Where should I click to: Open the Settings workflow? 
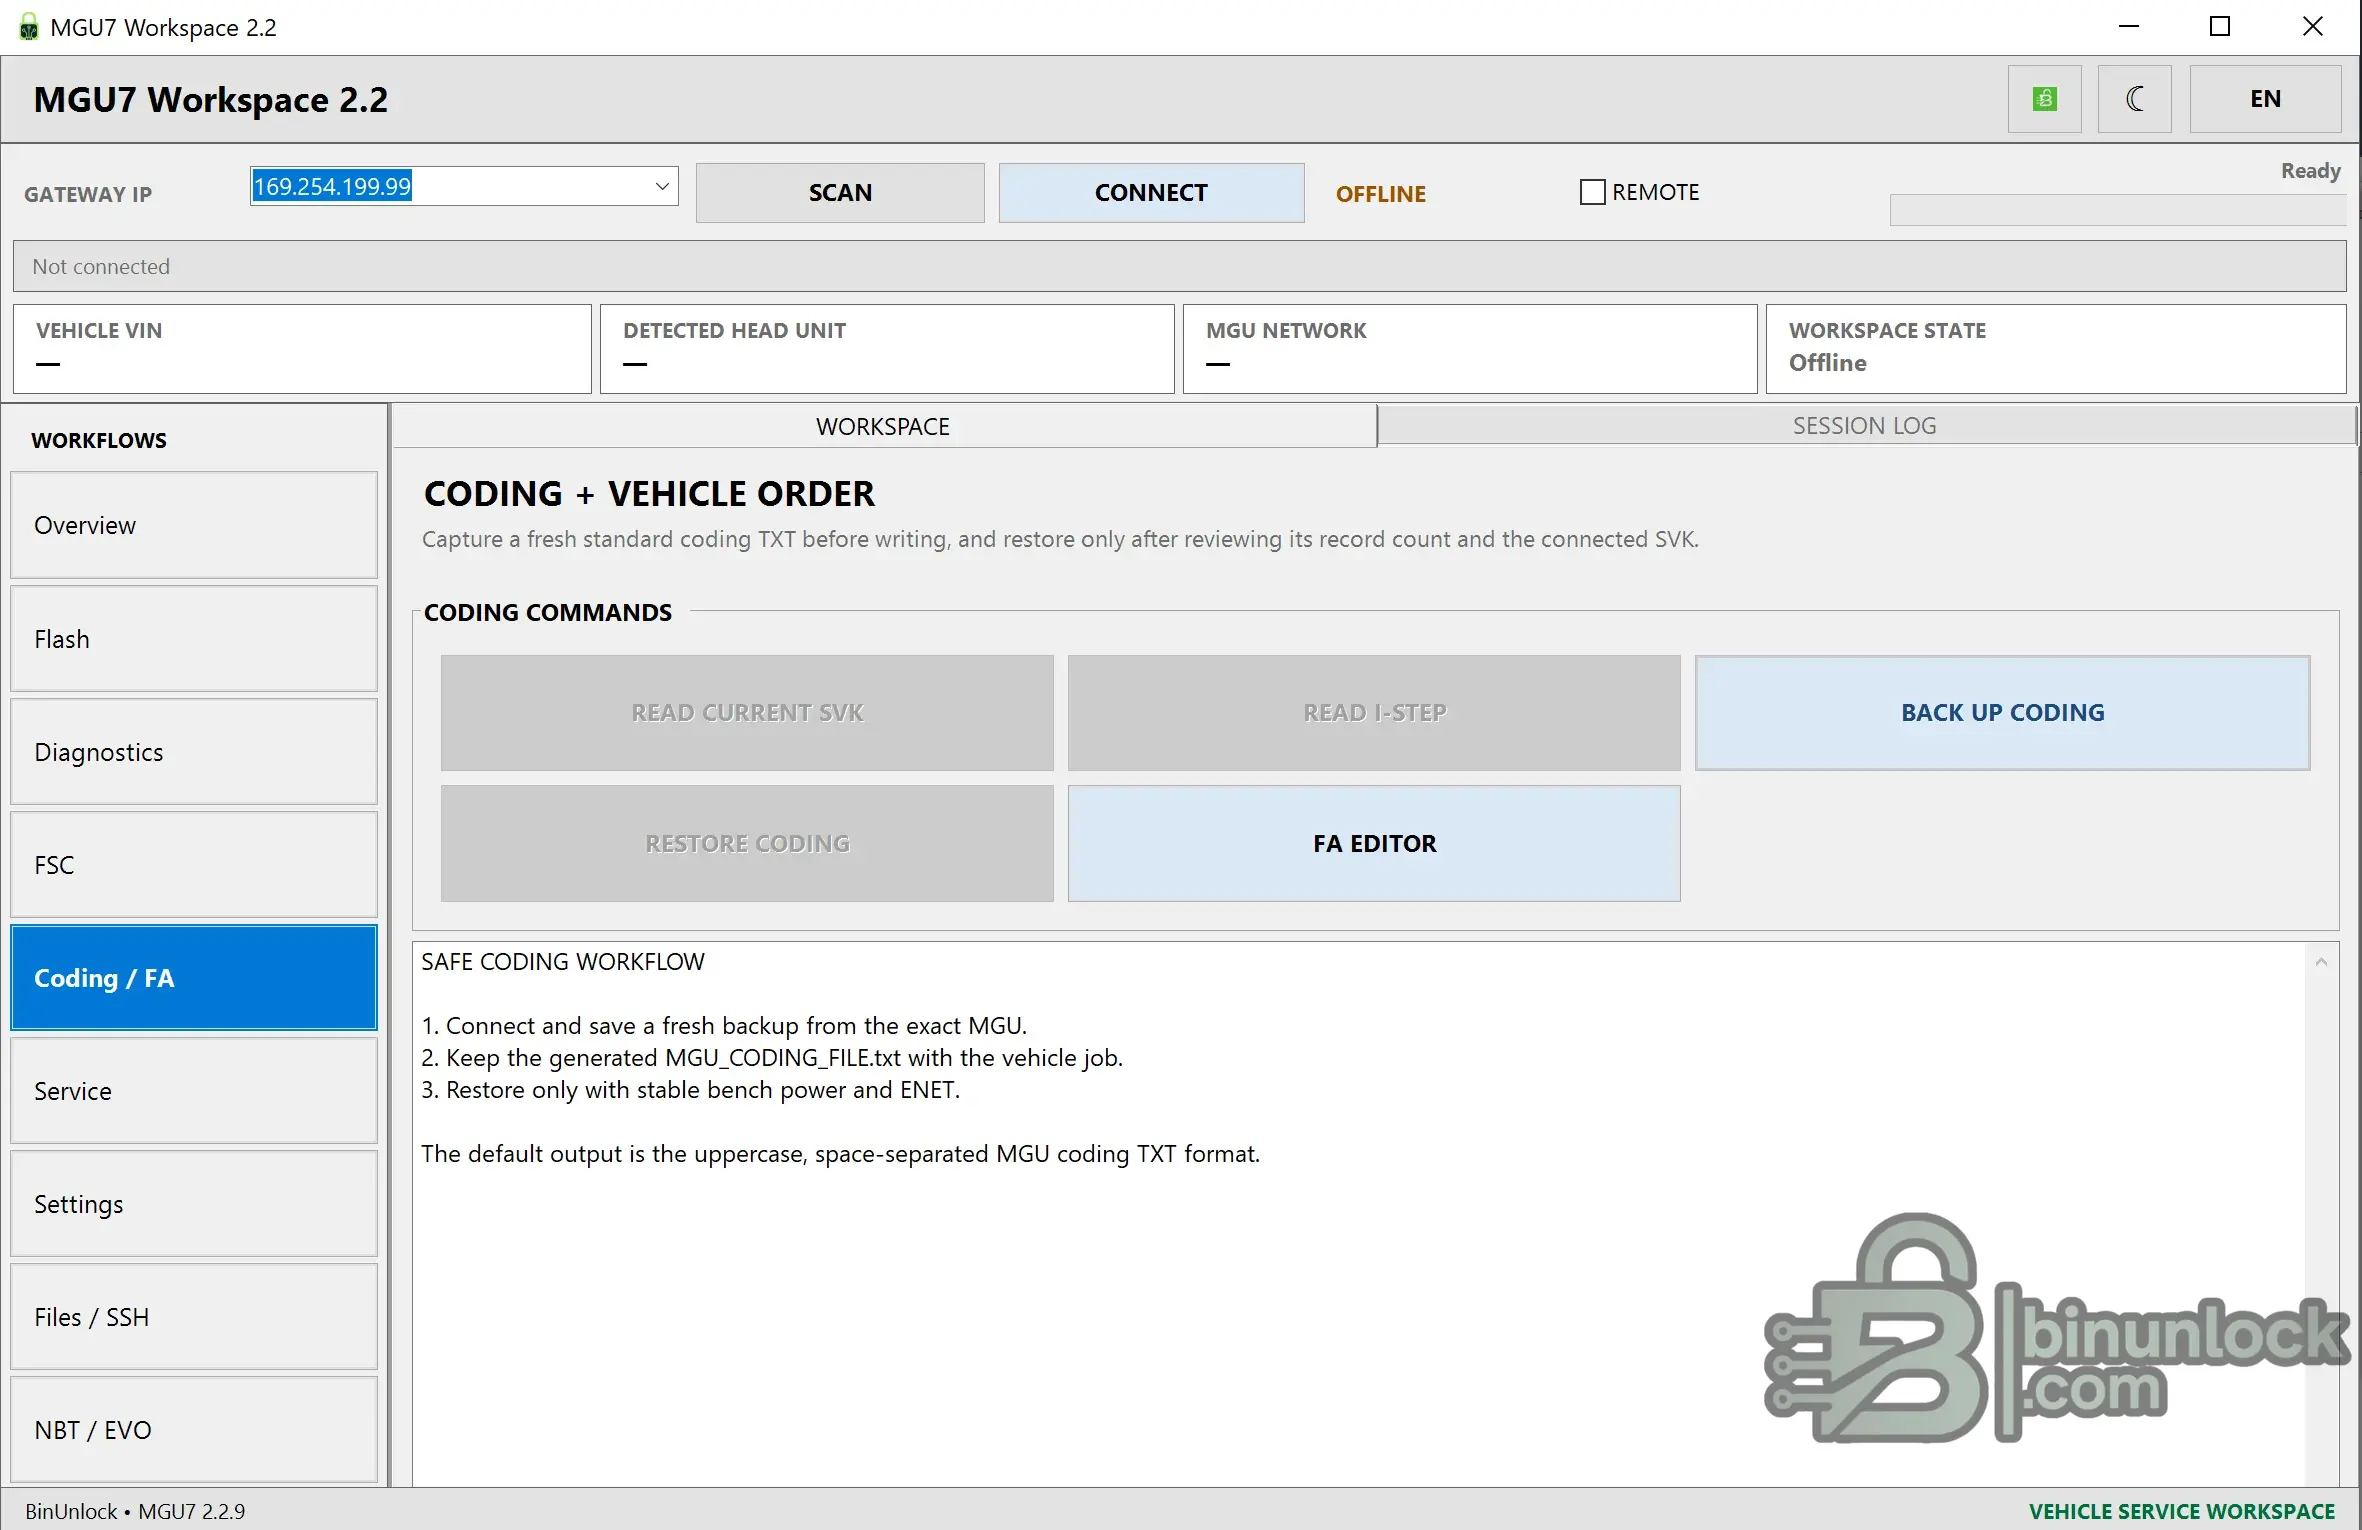pyautogui.click(x=194, y=1204)
